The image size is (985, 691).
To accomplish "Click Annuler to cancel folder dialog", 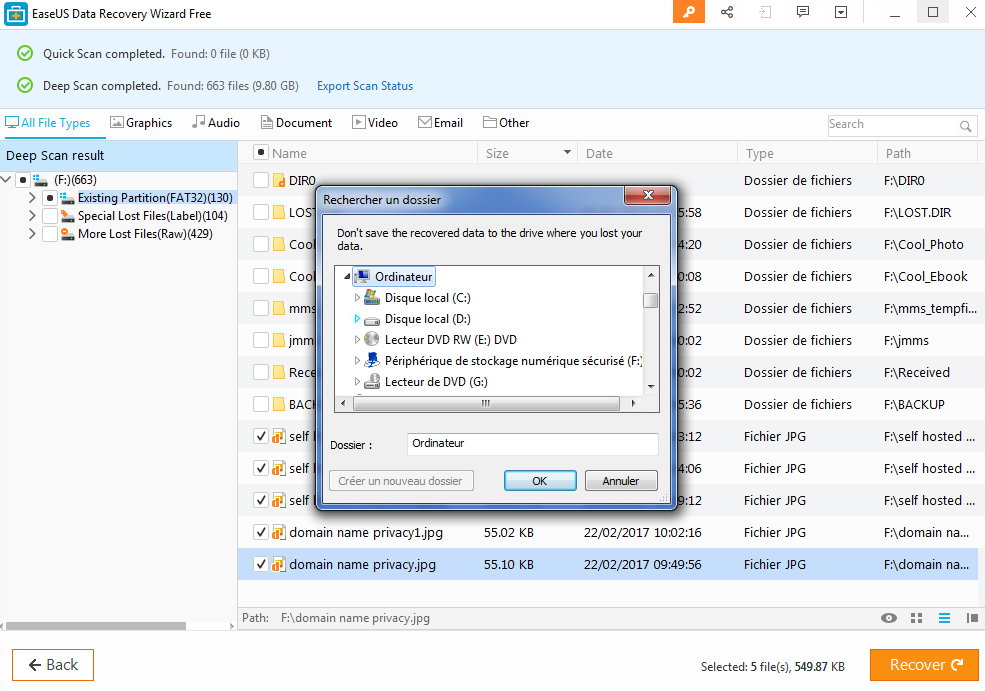I will 621,481.
